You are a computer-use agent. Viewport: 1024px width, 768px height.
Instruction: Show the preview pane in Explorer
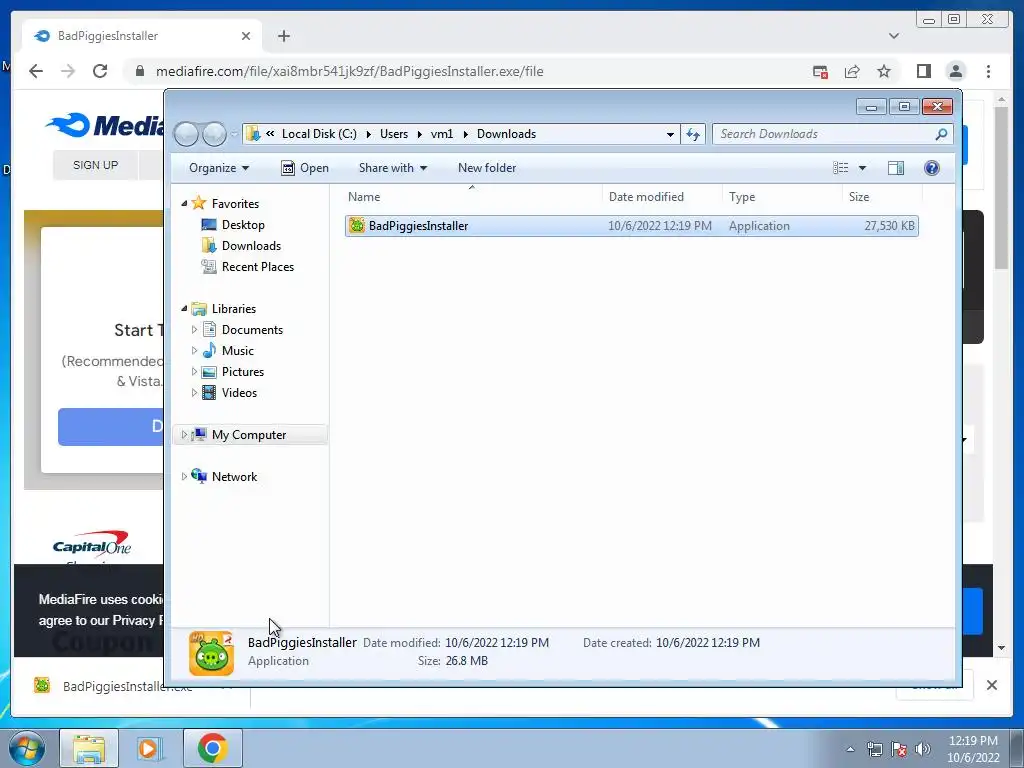tap(896, 168)
